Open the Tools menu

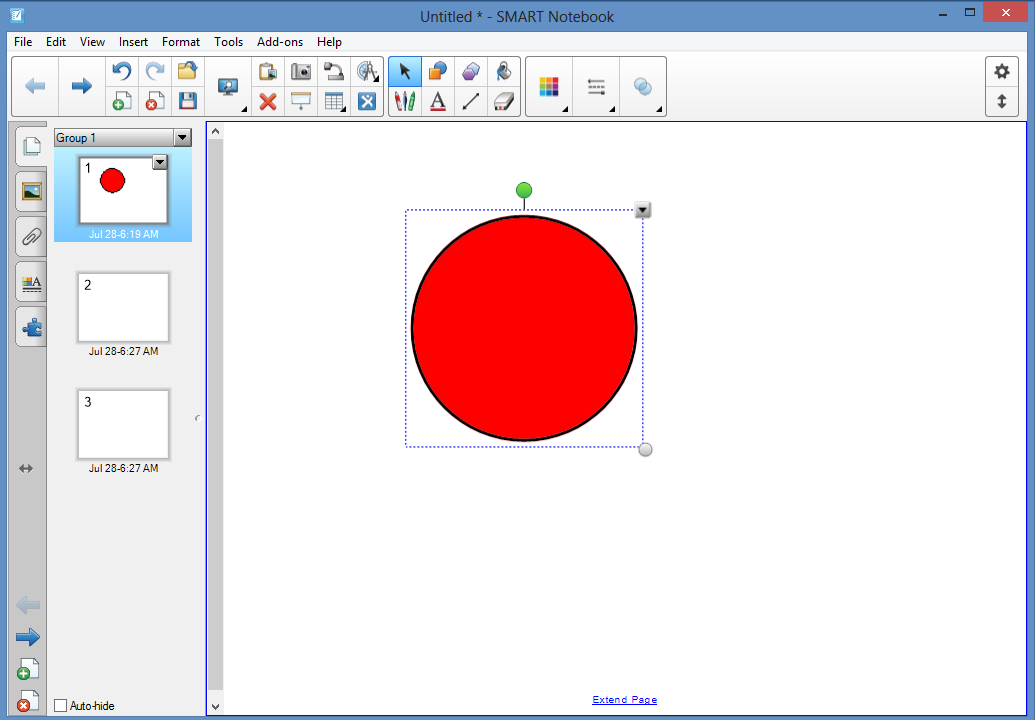[x=228, y=42]
